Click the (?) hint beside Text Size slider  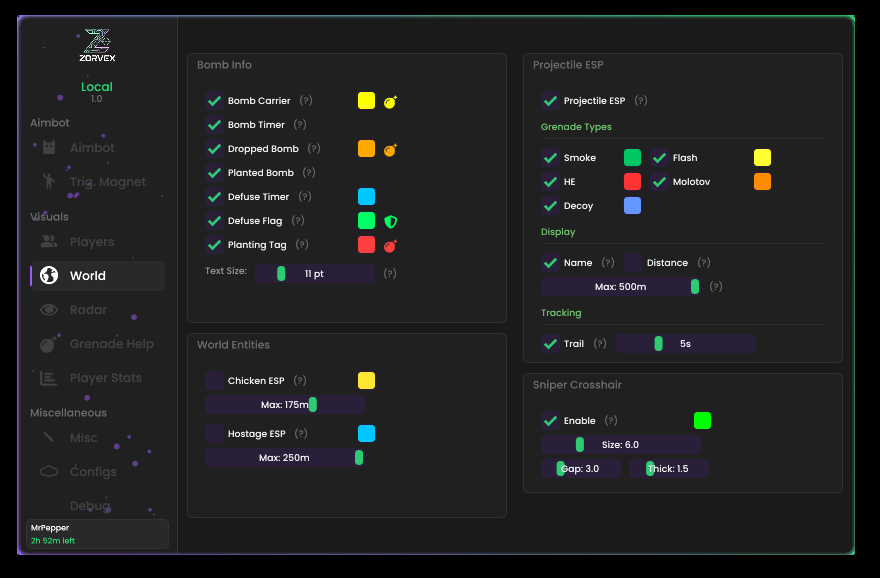point(390,273)
